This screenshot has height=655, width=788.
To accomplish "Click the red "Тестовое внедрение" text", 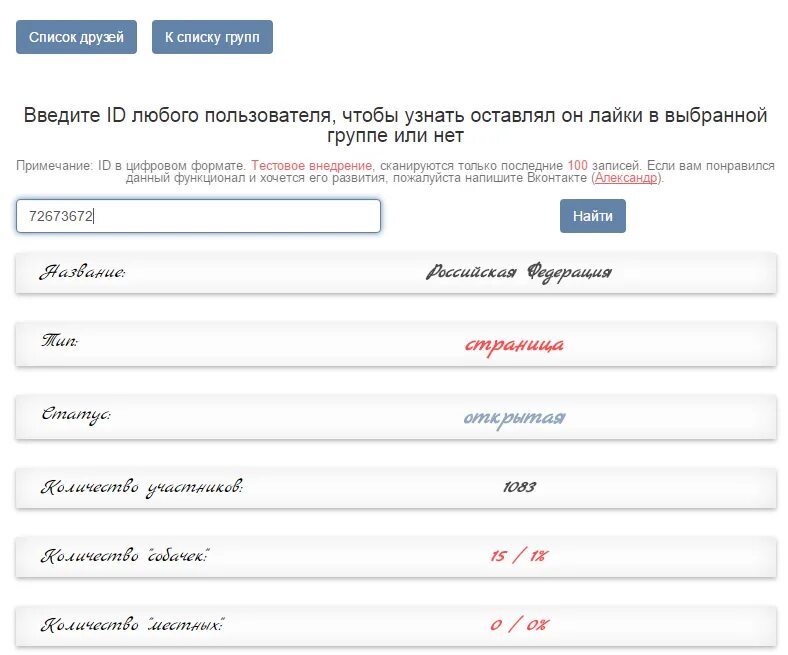I will (x=312, y=164).
